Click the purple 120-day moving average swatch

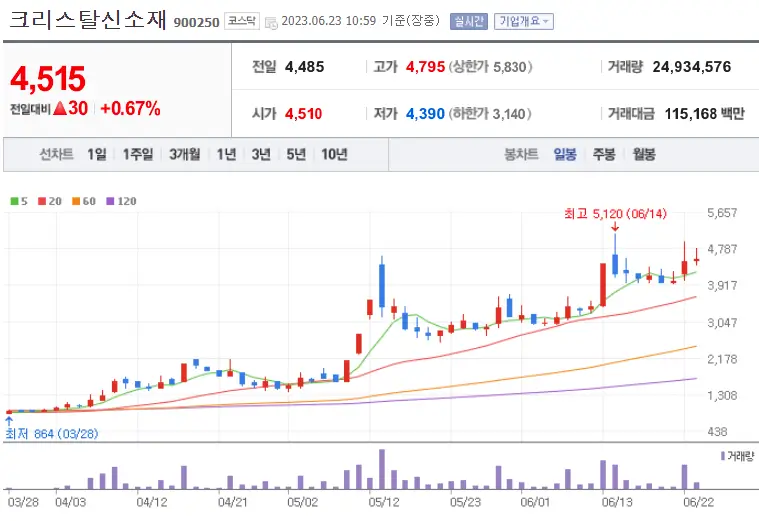point(110,201)
